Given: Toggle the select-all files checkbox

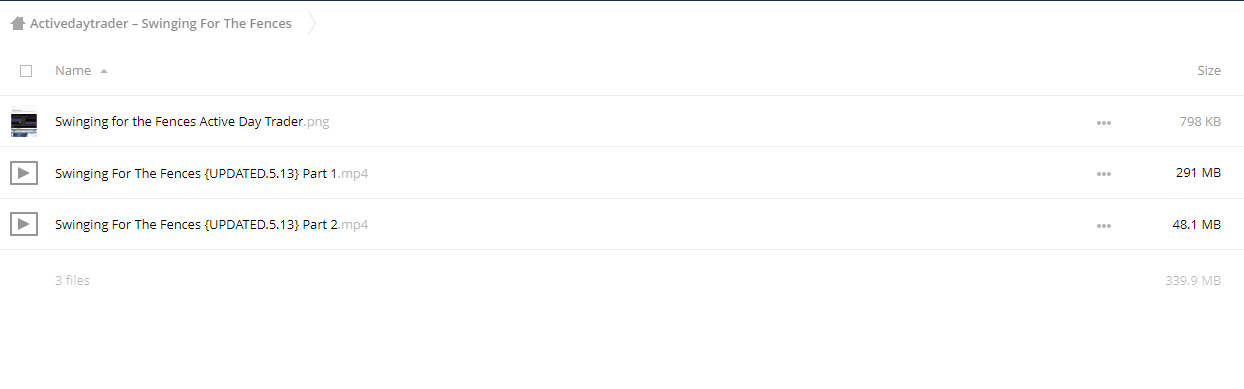Looking at the screenshot, I should coord(26,71).
